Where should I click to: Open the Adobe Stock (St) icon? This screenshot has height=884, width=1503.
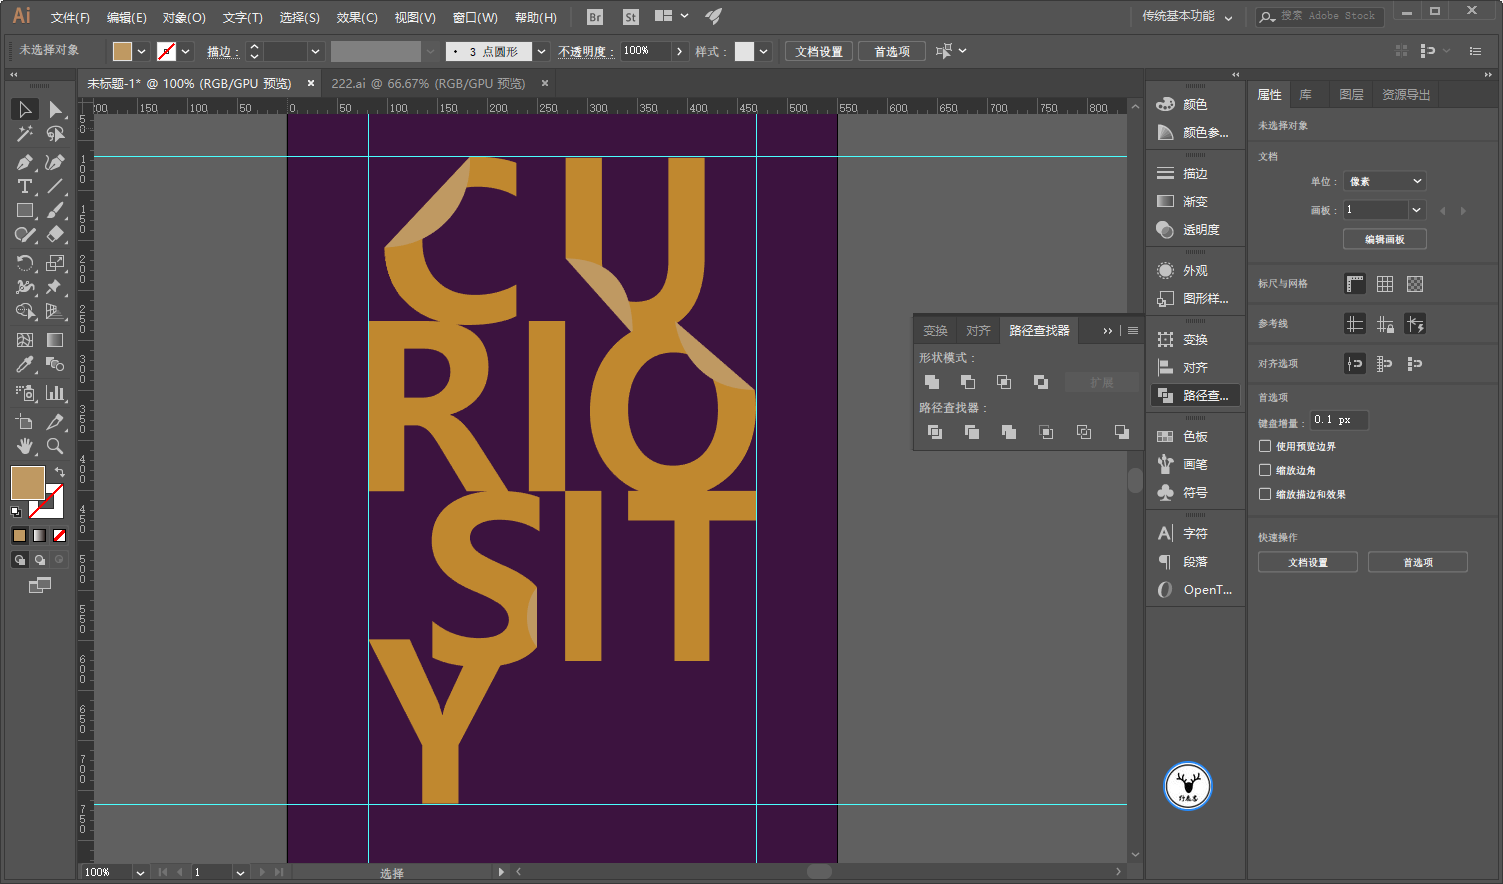click(630, 17)
